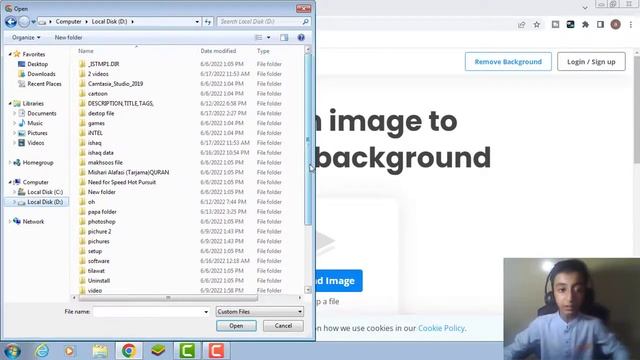Launch Internet Explorer from the taskbar
Image resolution: width=640 pixels, height=360 pixels.
[x=42, y=351]
